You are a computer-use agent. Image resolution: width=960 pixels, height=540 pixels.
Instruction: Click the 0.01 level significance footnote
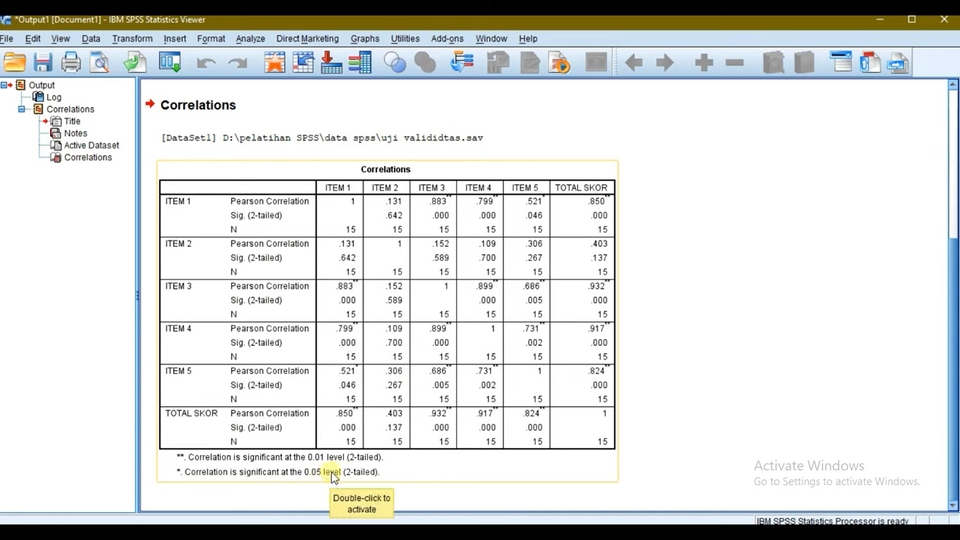point(280,457)
